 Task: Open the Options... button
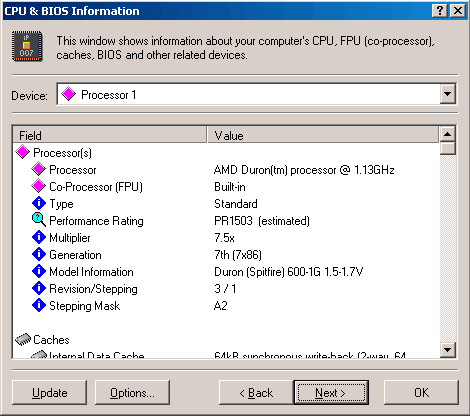point(132,393)
